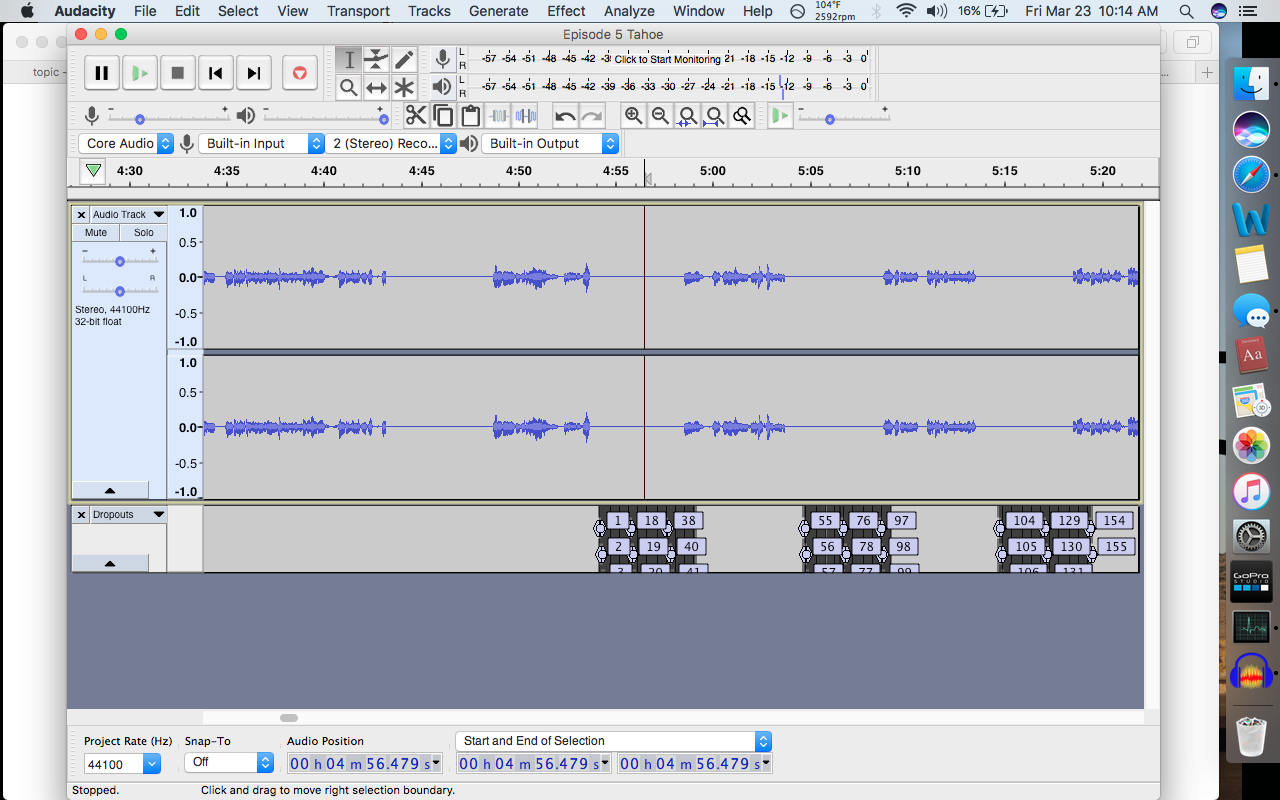The image size is (1280, 800).
Task: Solo the Audio Track
Action: (143, 232)
